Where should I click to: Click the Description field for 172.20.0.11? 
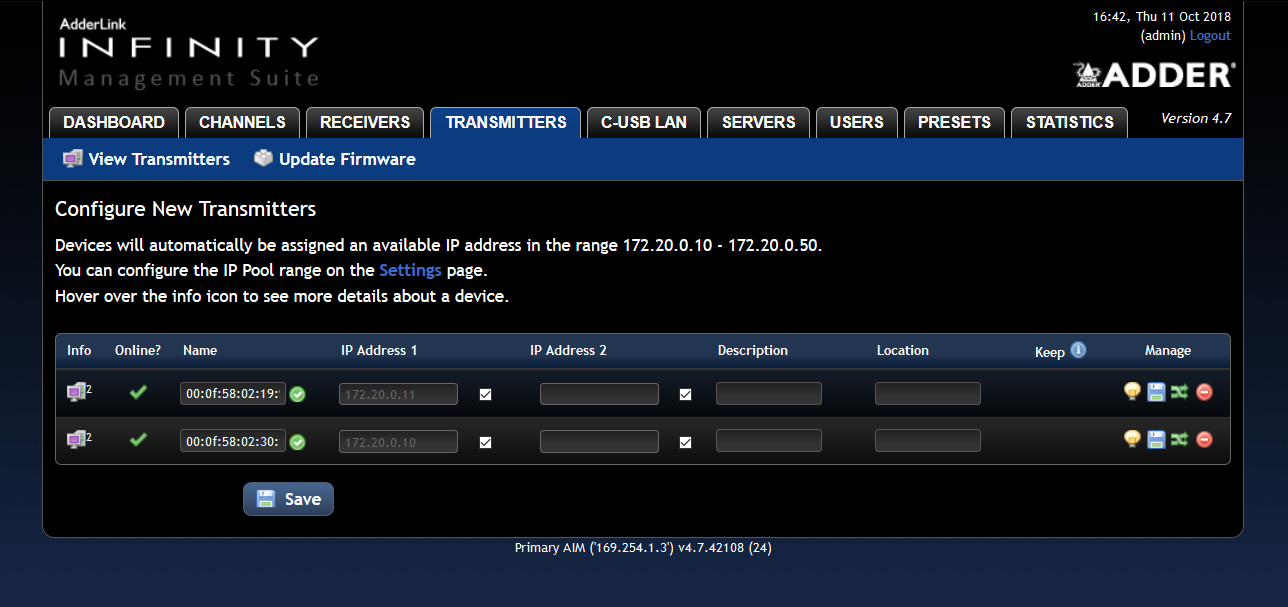tap(769, 394)
